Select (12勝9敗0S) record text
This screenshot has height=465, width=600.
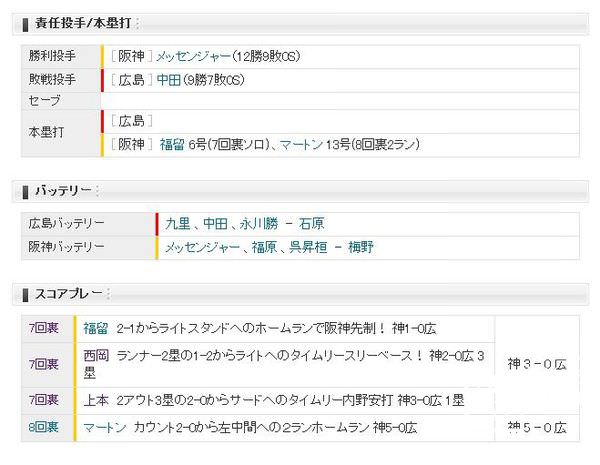point(266,57)
